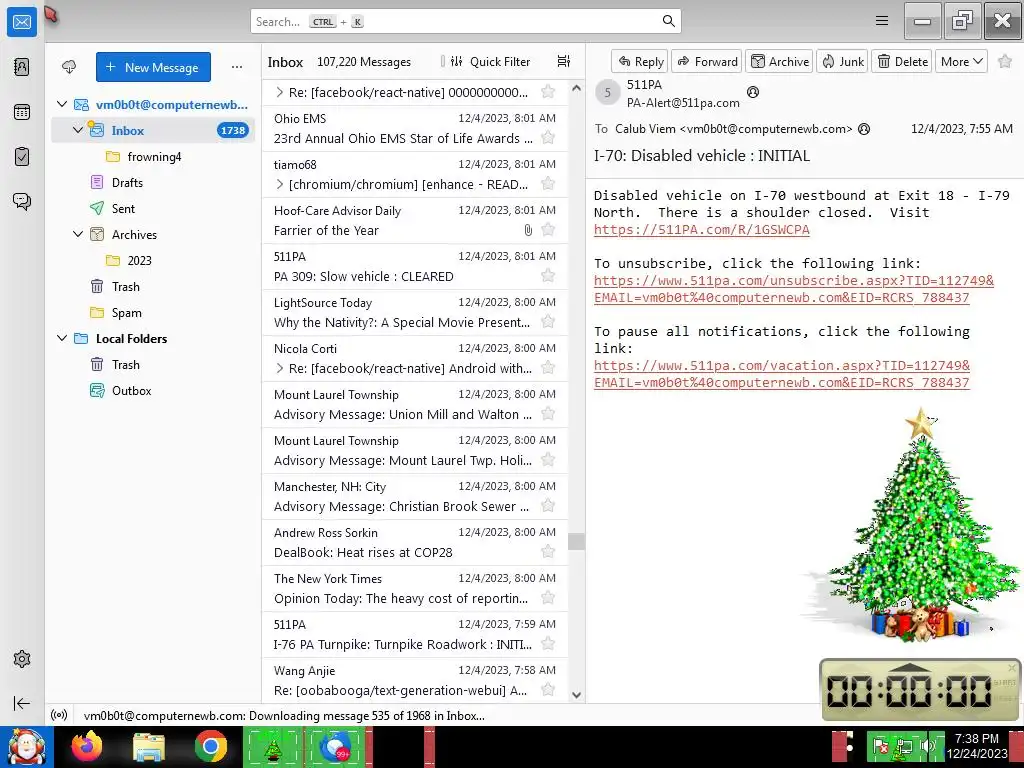Expand the chromium/chromium thread
Screen dimensions: 1024x768
280,184
